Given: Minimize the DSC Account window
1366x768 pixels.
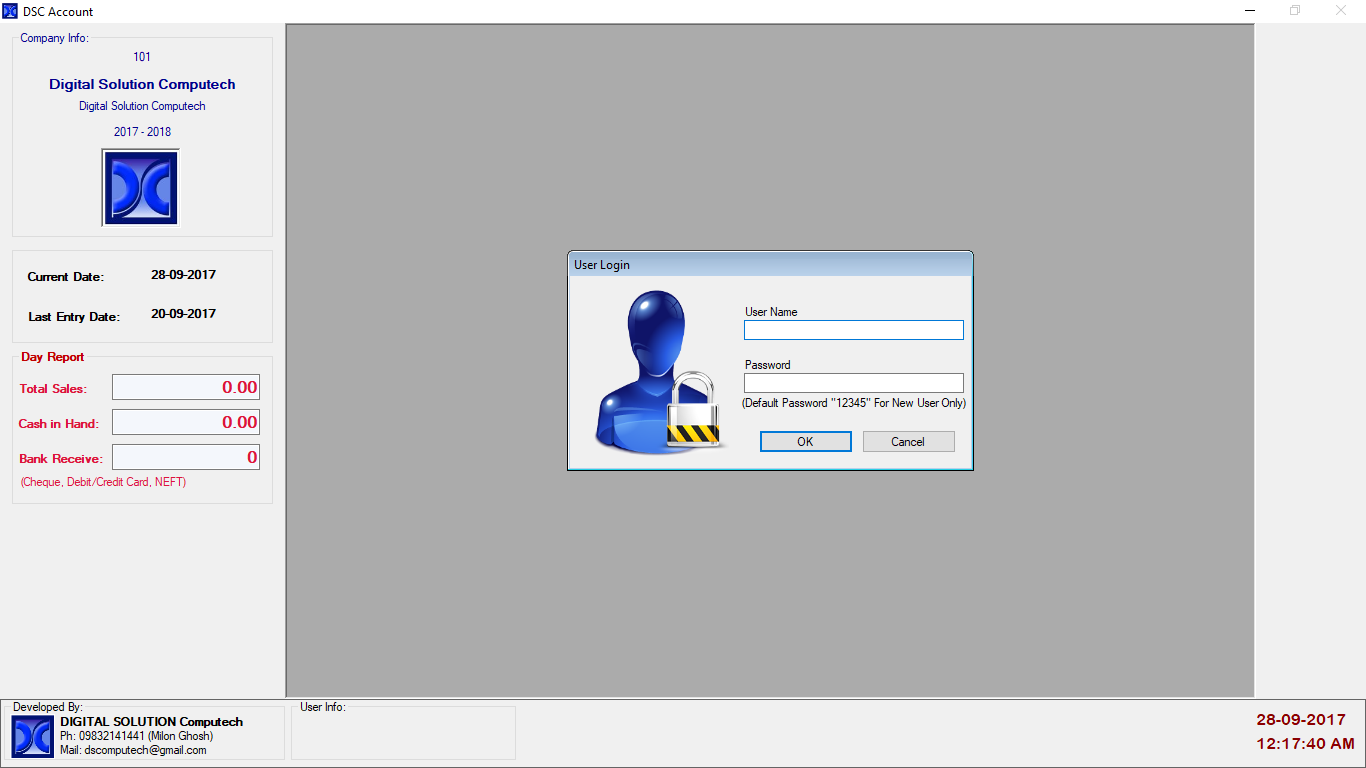Looking at the screenshot, I should [x=1249, y=11].
